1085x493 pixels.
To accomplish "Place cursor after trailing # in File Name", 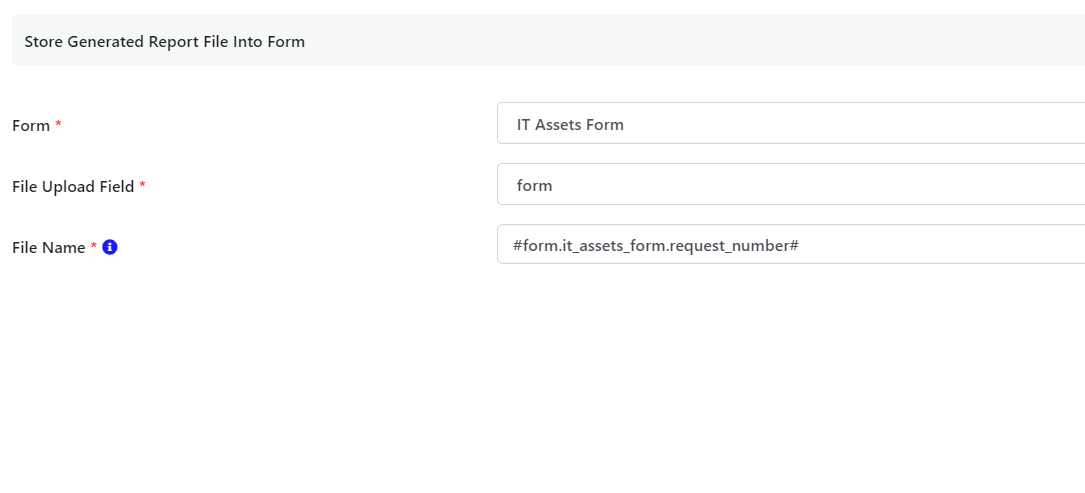I will (x=801, y=245).
